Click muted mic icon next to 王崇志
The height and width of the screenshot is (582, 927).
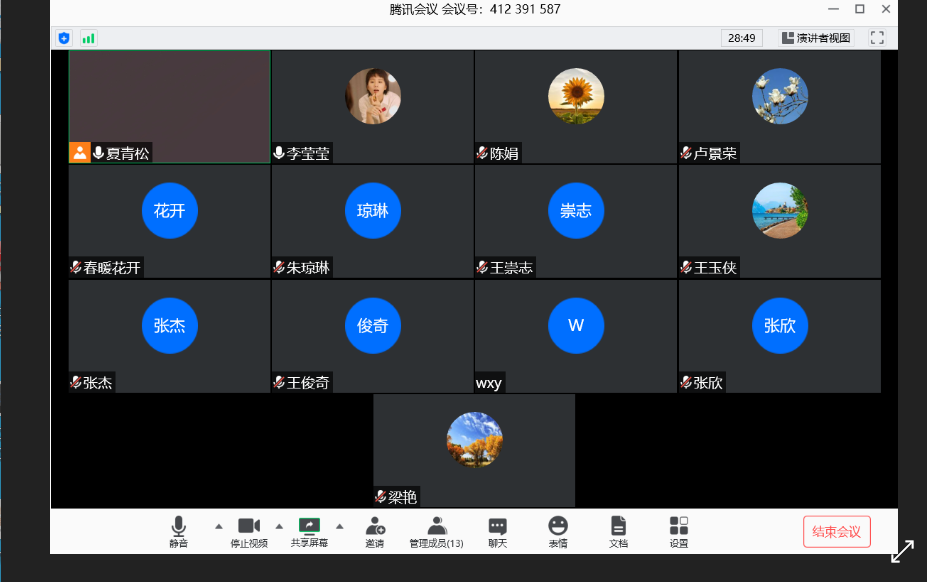point(482,267)
